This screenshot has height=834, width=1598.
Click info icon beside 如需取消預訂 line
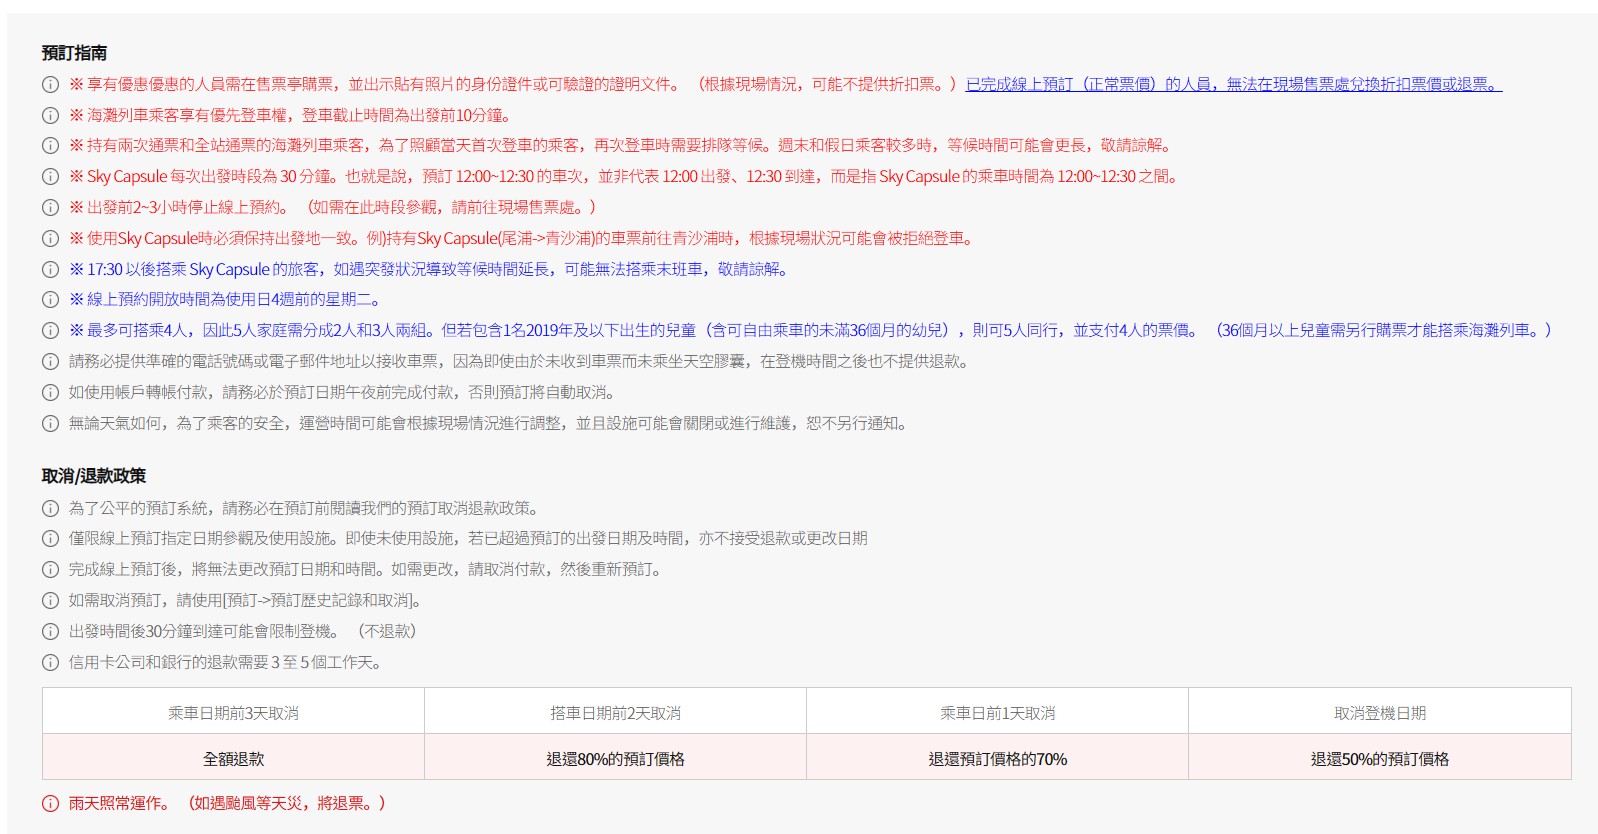[x=50, y=601]
